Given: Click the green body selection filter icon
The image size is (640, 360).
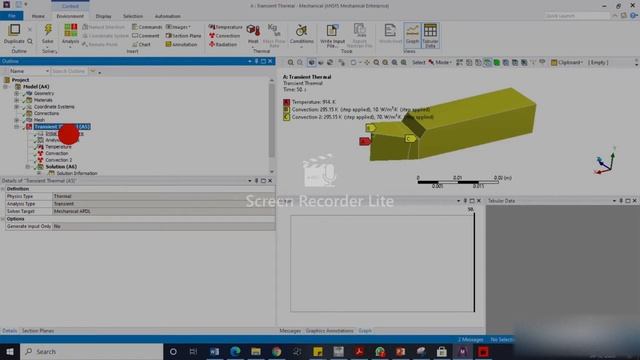Looking at the screenshot, I should pyautogui.click(x=497, y=62).
